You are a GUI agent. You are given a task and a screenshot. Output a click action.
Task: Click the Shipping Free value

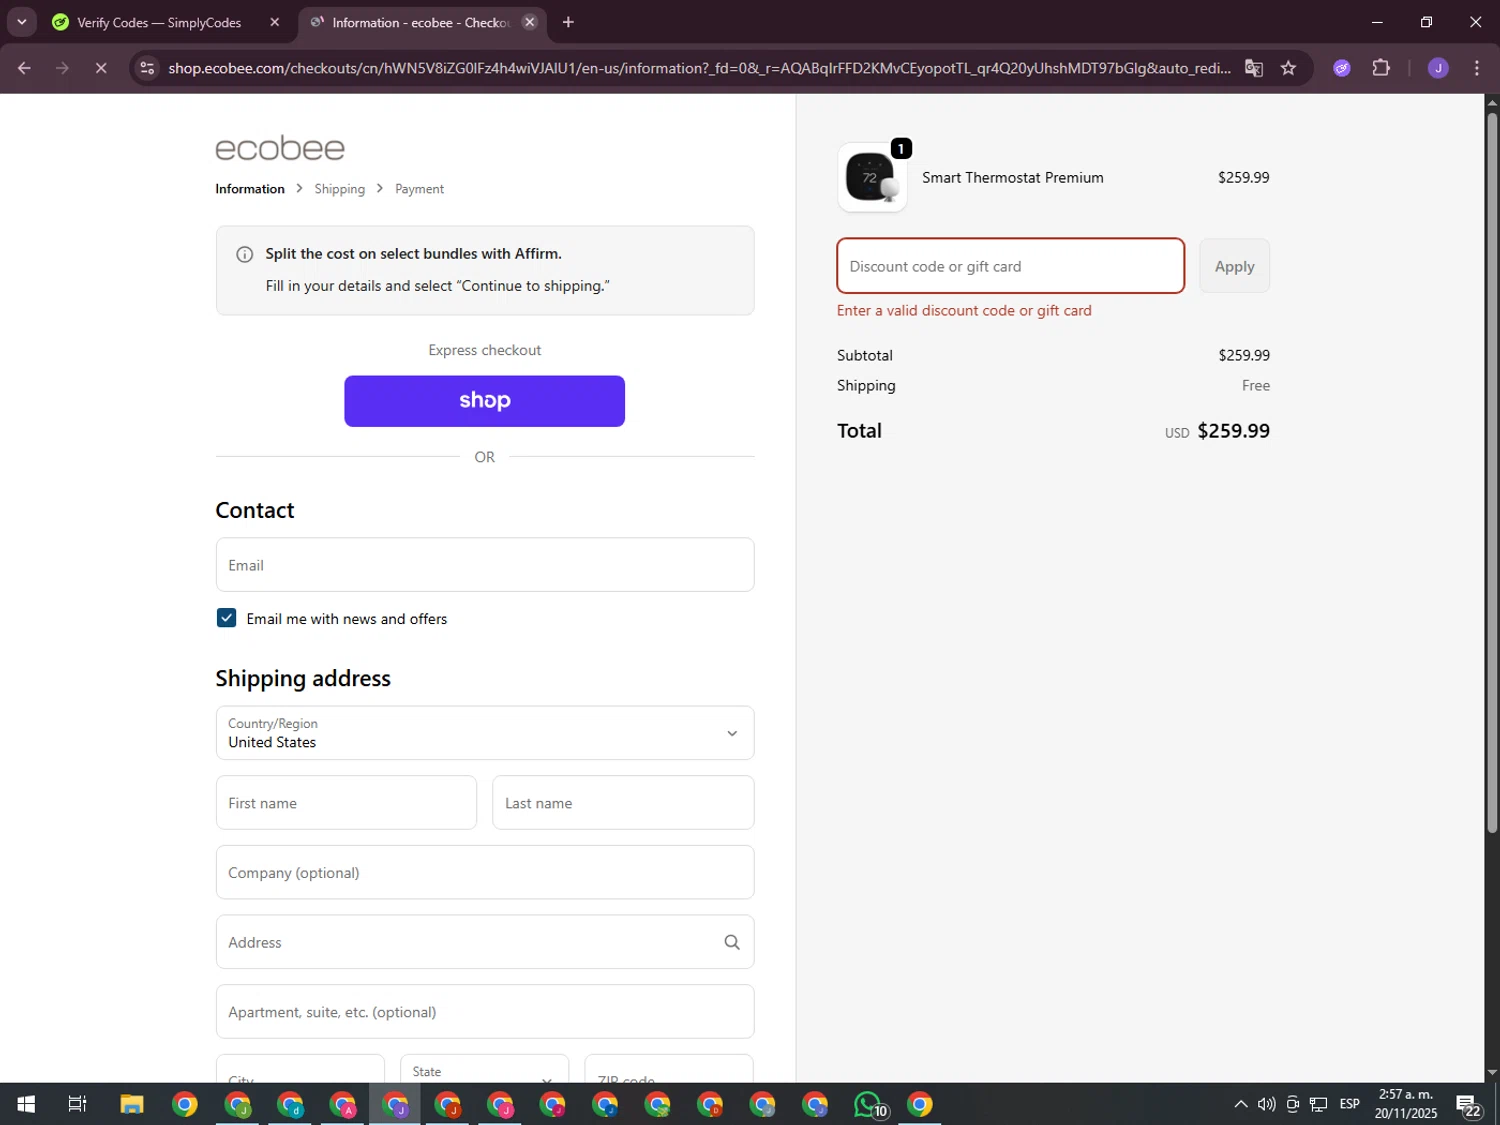[x=1255, y=386]
